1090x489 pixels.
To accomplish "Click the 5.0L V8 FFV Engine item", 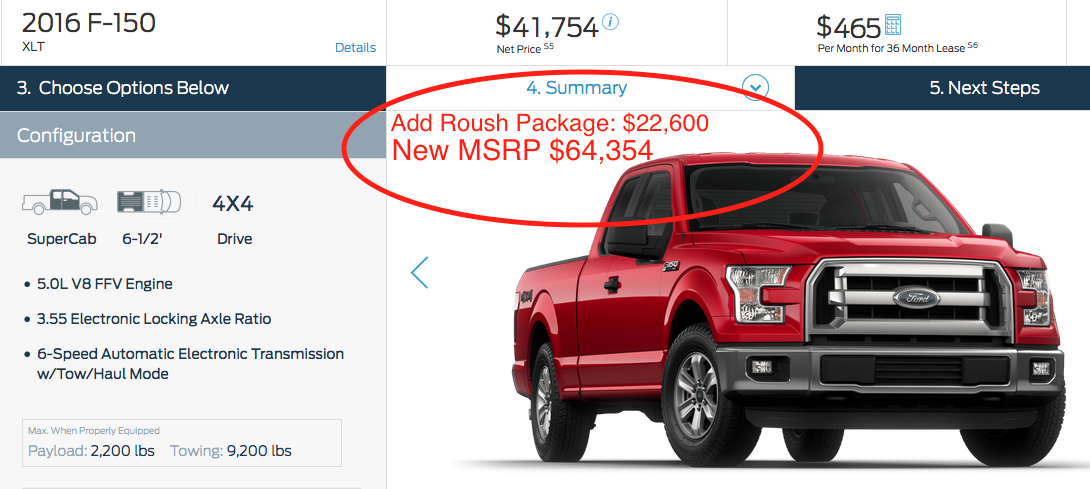I will [x=105, y=284].
